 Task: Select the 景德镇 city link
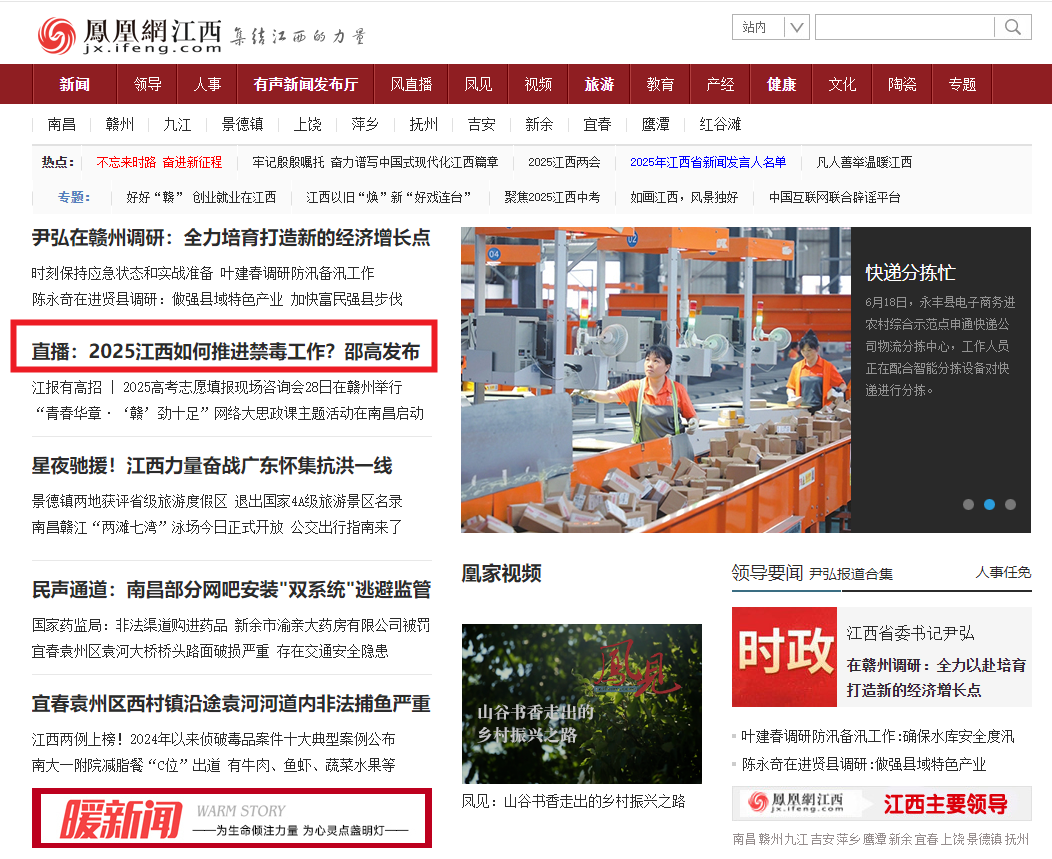[242, 124]
